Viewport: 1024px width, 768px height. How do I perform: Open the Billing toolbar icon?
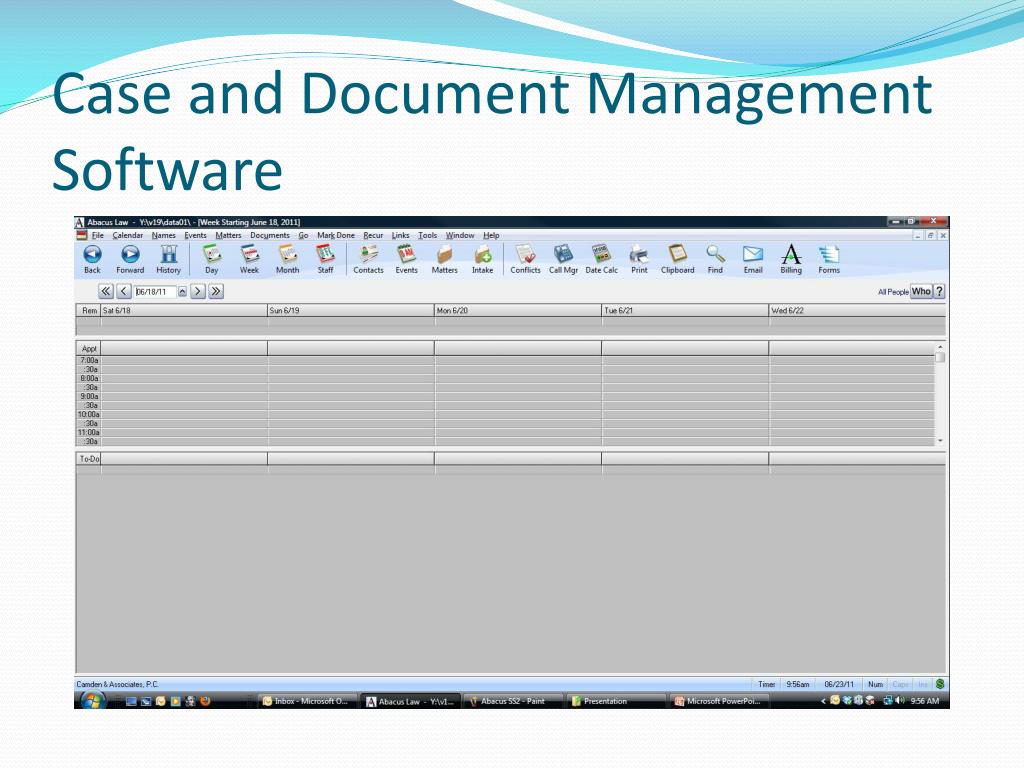coord(791,254)
